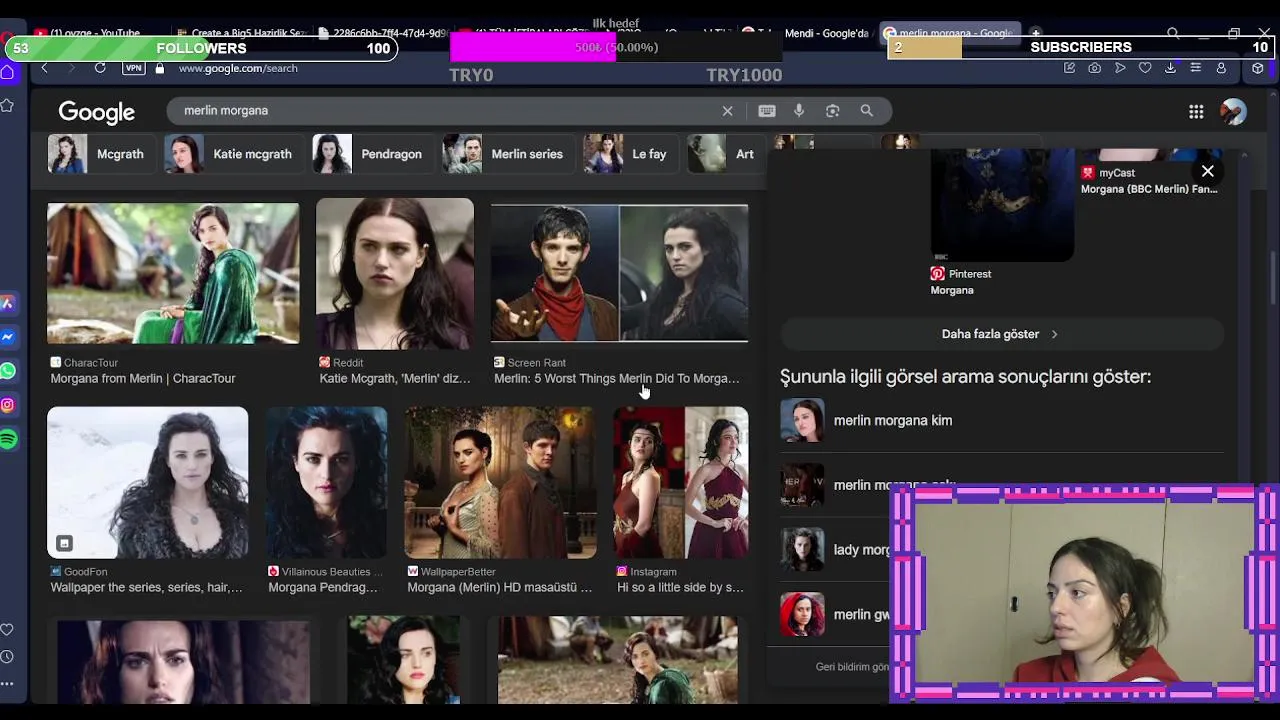Open sidebar more options three dots
Viewport: 1280px width, 720px height.
click(7, 684)
